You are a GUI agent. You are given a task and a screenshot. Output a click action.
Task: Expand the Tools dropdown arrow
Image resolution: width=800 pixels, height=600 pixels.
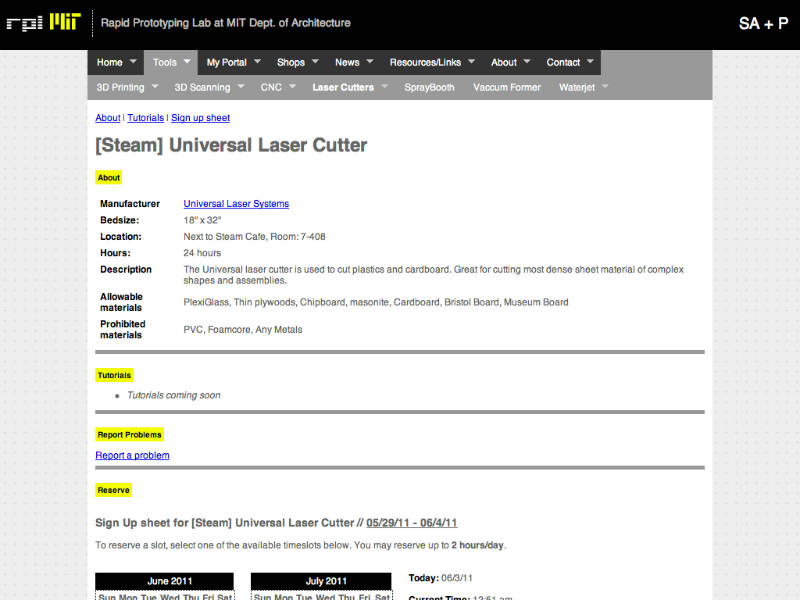click(x=187, y=62)
